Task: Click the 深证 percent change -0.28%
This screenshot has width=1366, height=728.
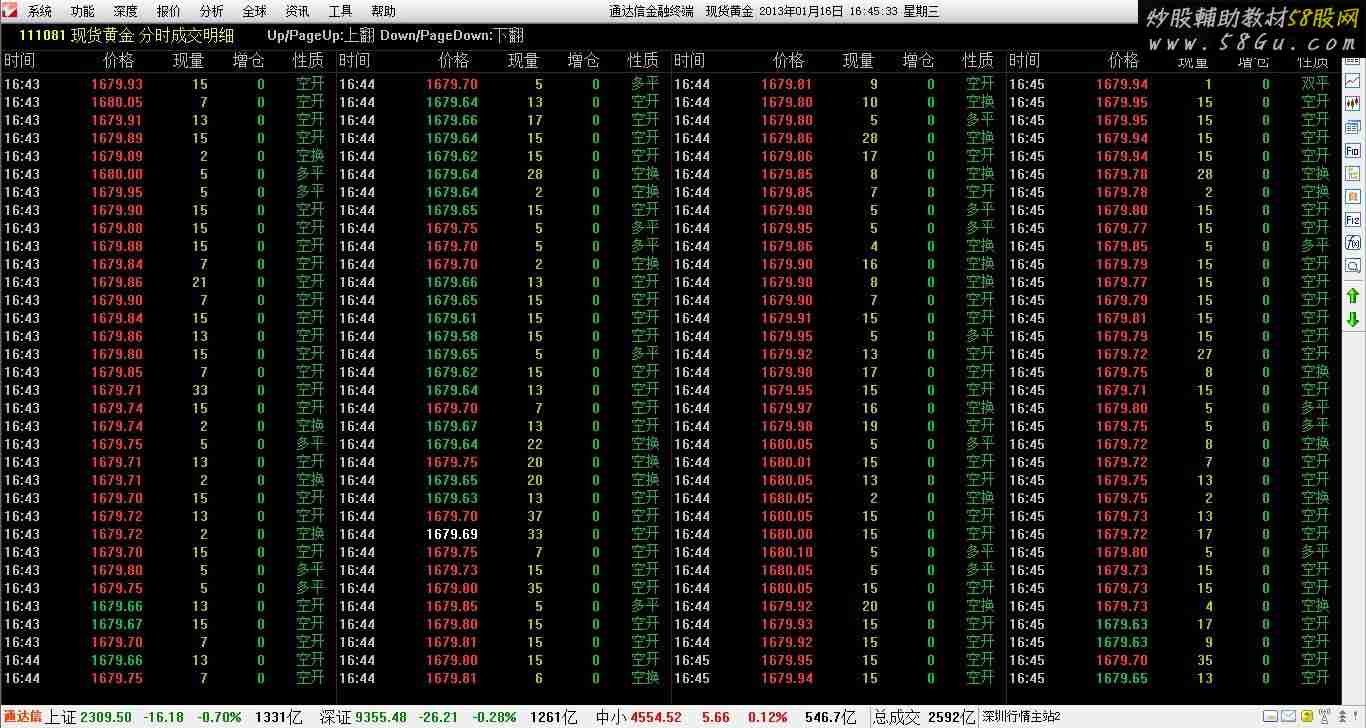Action: tap(495, 717)
